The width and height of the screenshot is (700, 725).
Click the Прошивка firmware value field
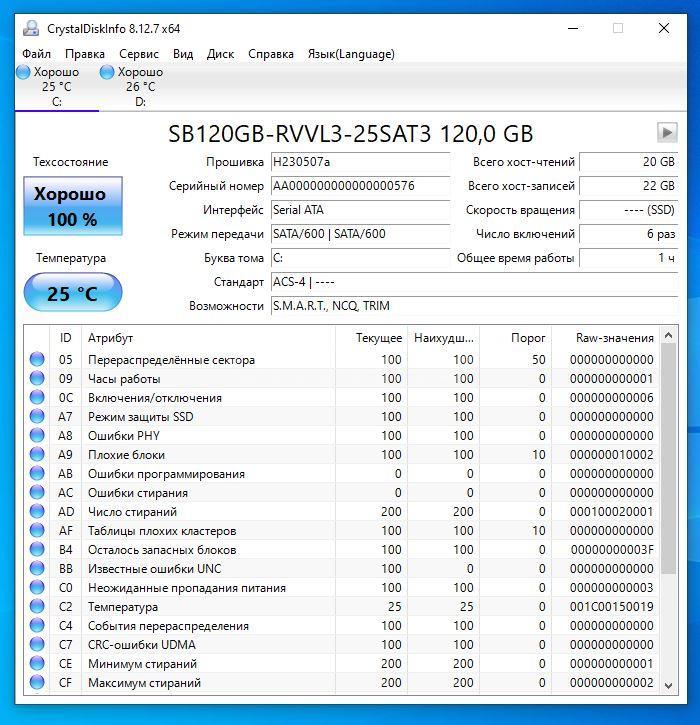click(360, 162)
